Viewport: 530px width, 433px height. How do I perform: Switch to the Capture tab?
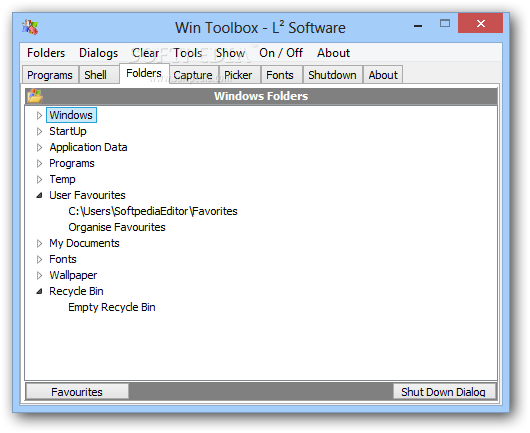[x=193, y=75]
